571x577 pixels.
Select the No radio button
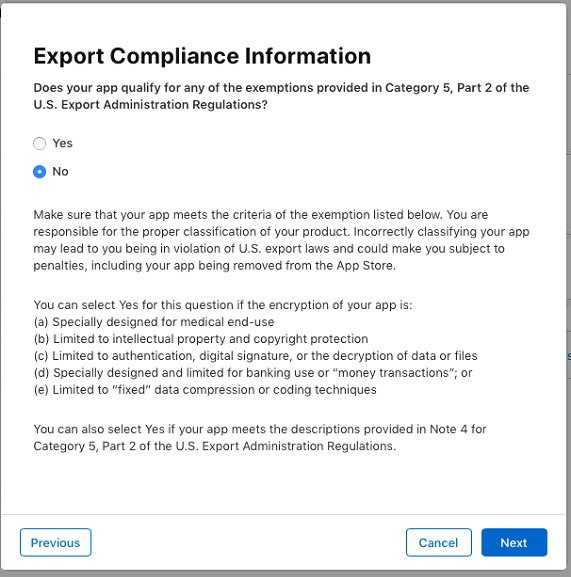pos(39,172)
